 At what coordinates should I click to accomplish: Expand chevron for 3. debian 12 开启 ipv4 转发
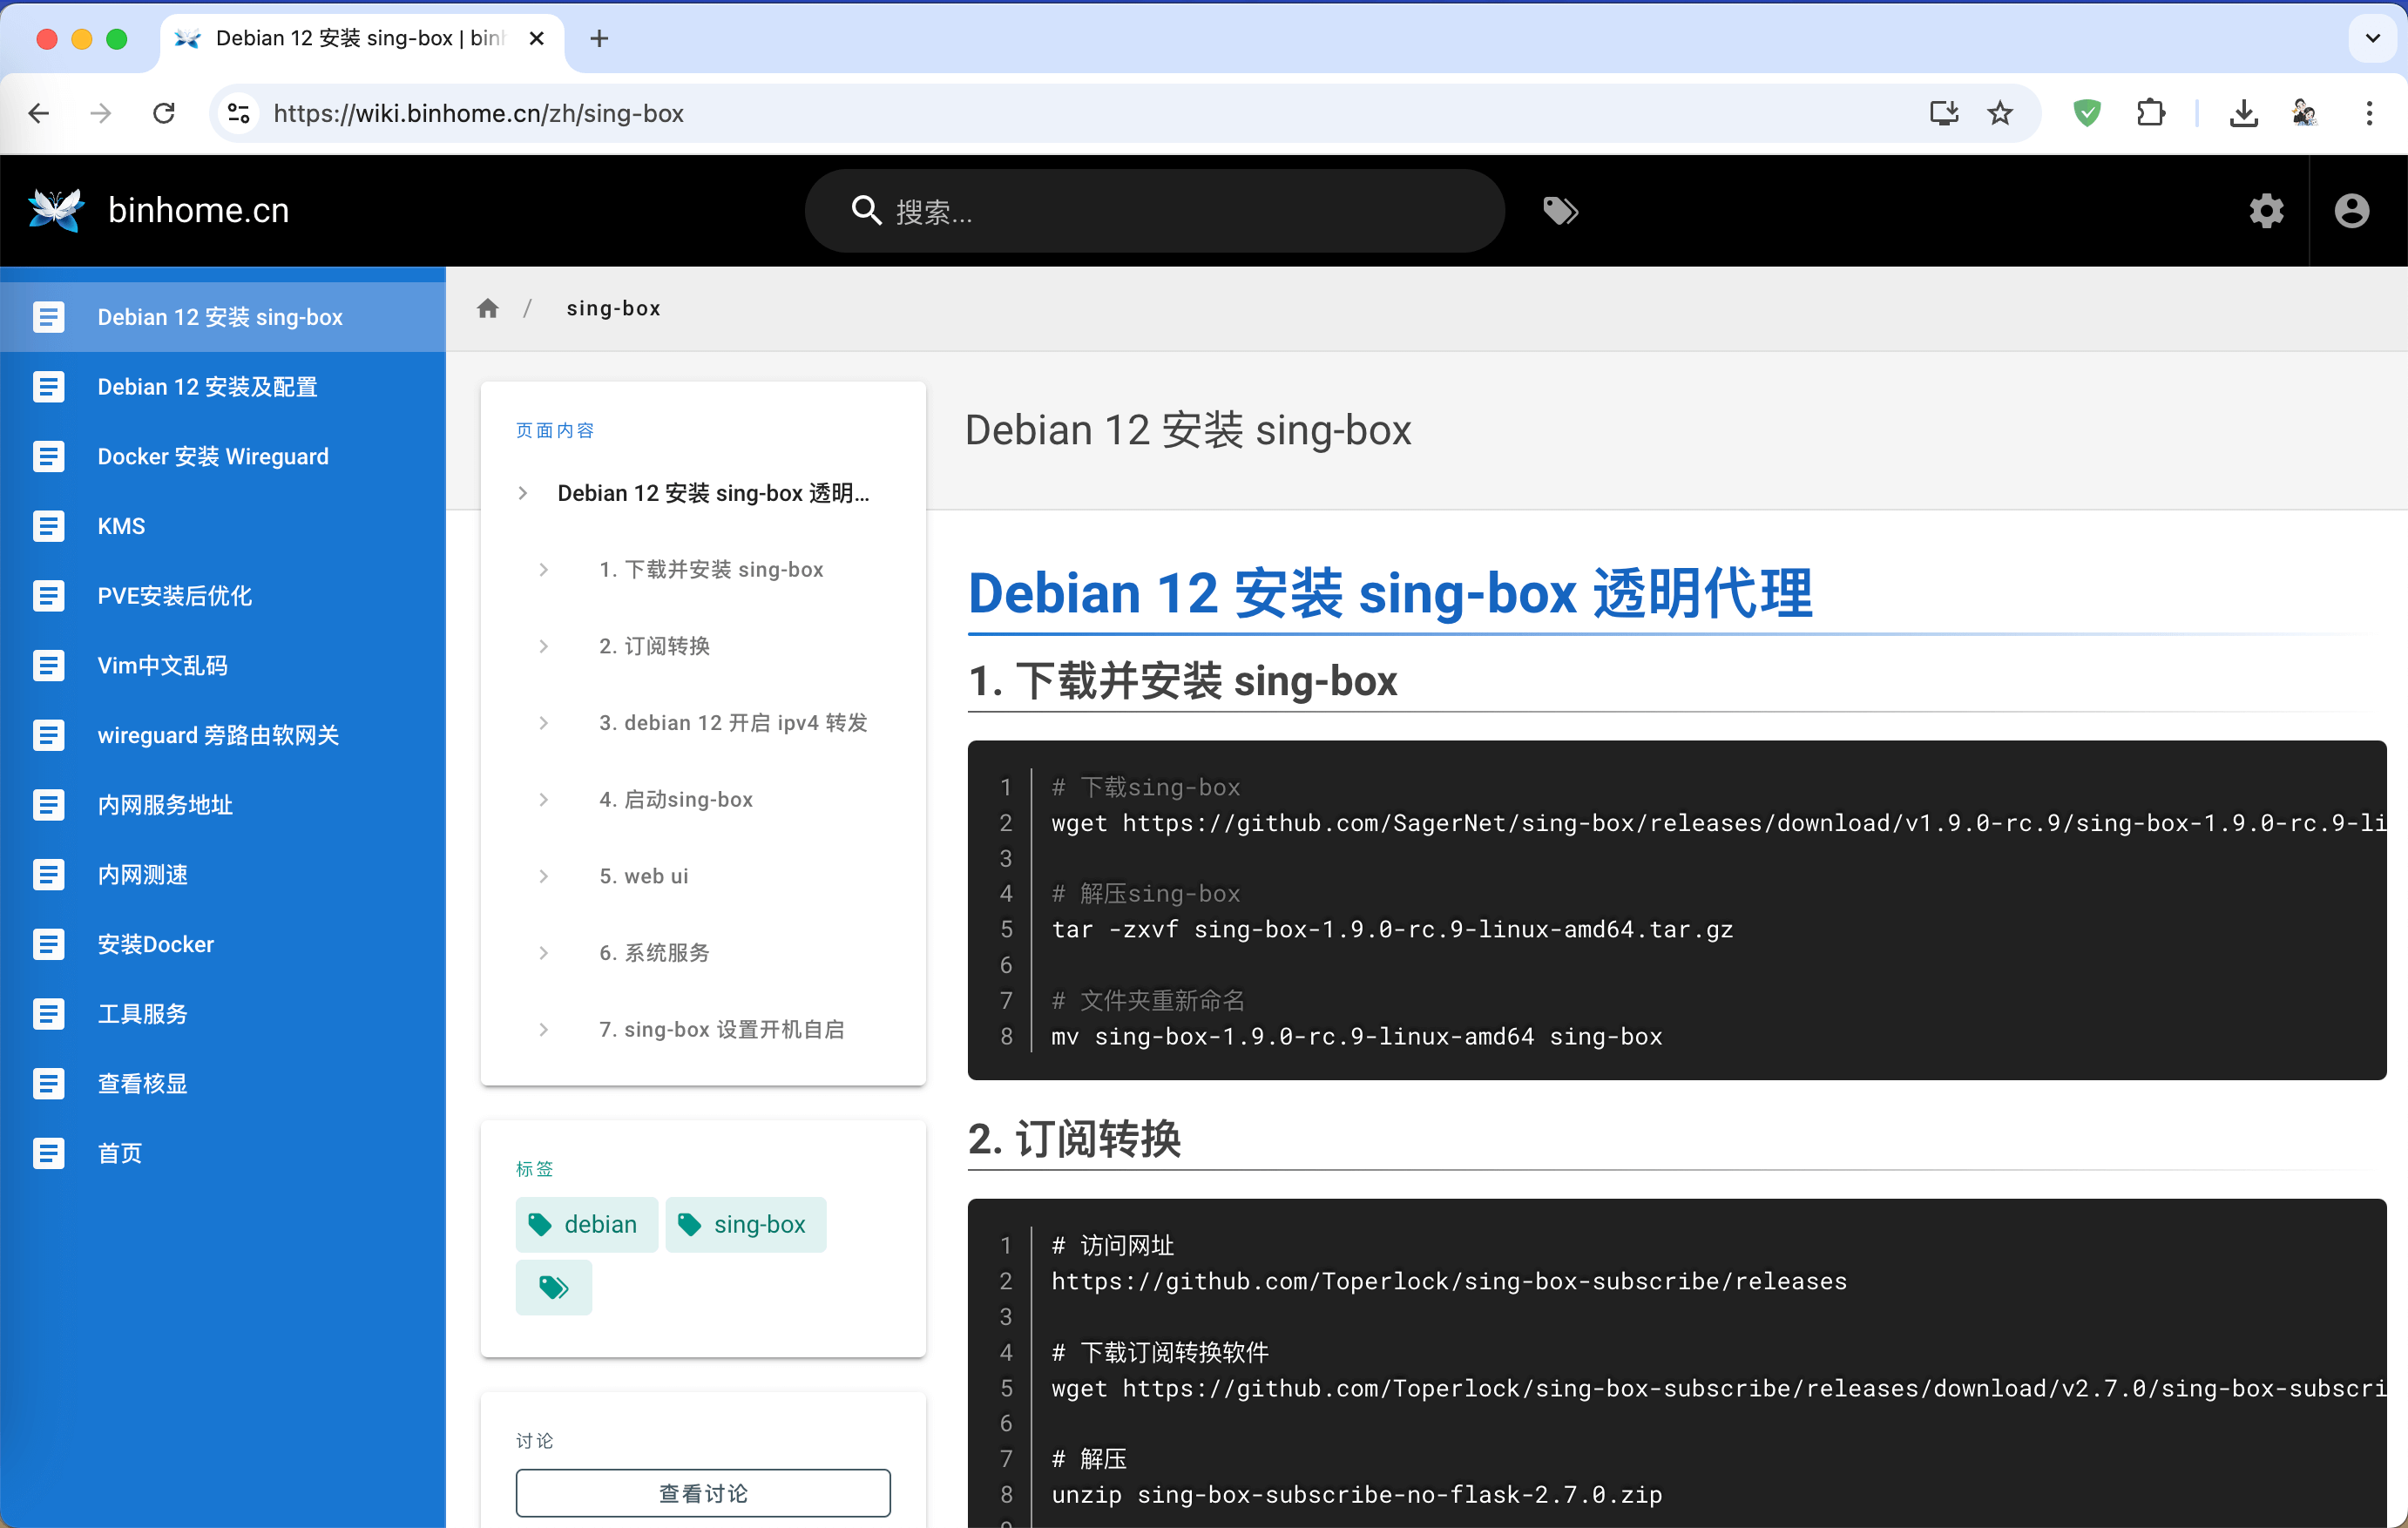(544, 723)
